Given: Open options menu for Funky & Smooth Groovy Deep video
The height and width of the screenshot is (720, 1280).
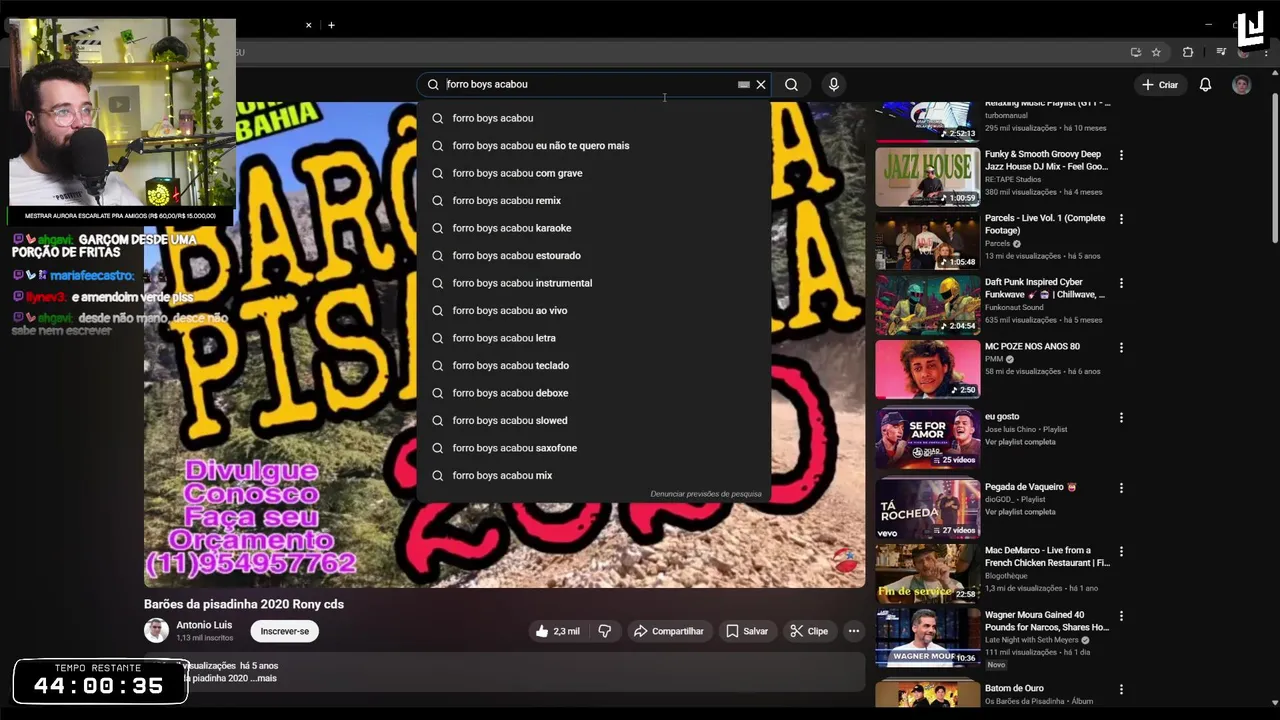Looking at the screenshot, I should (x=1121, y=155).
